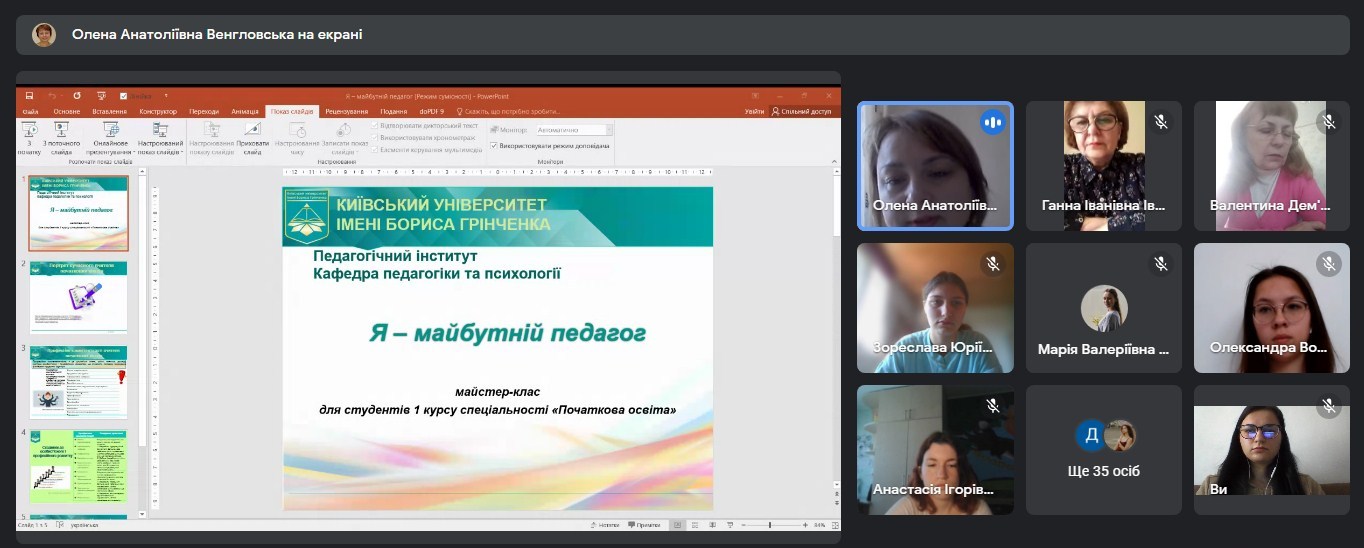
Task: Start slideshow with 'З початку' ribbon icon
Action: click(29, 130)
